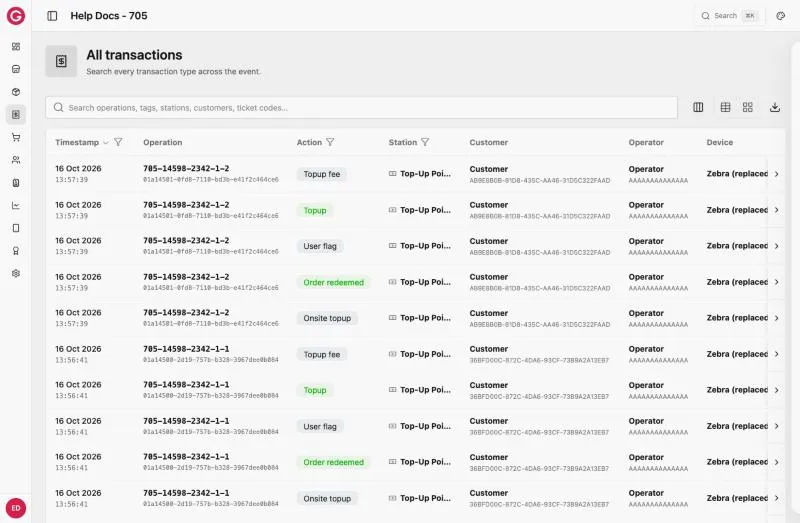The width and height of the screenshot is (800, 523).
Task: Click Topup fee badge at 13:56:41
Action: (321, 354)
